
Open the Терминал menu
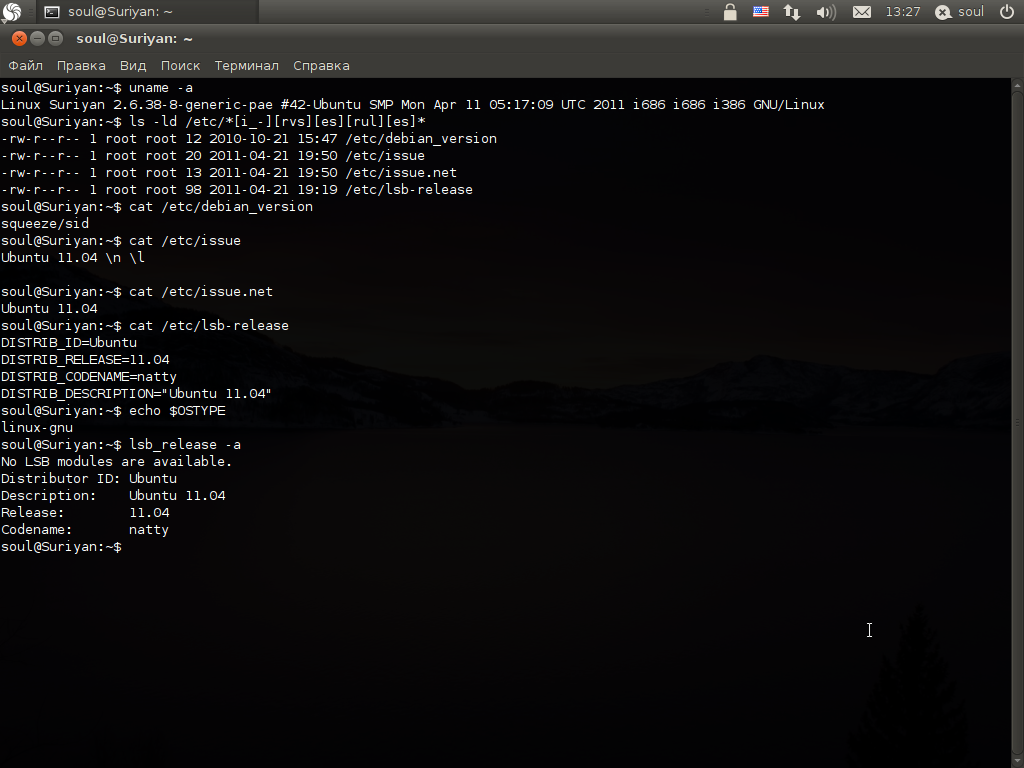(247, 65)
